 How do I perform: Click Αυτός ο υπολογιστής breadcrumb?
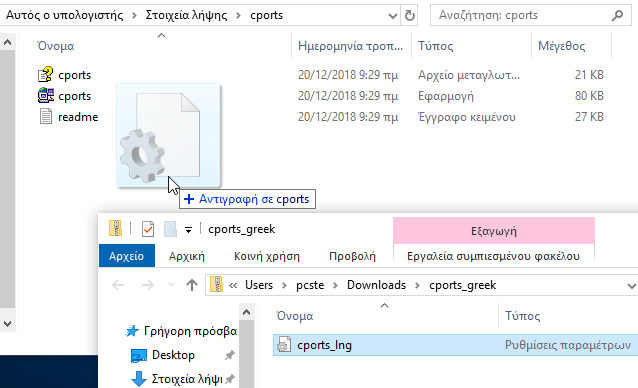(64, 15)
